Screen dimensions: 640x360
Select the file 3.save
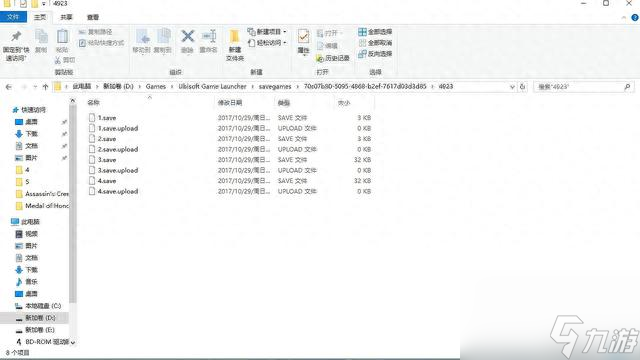coord(107,160)
